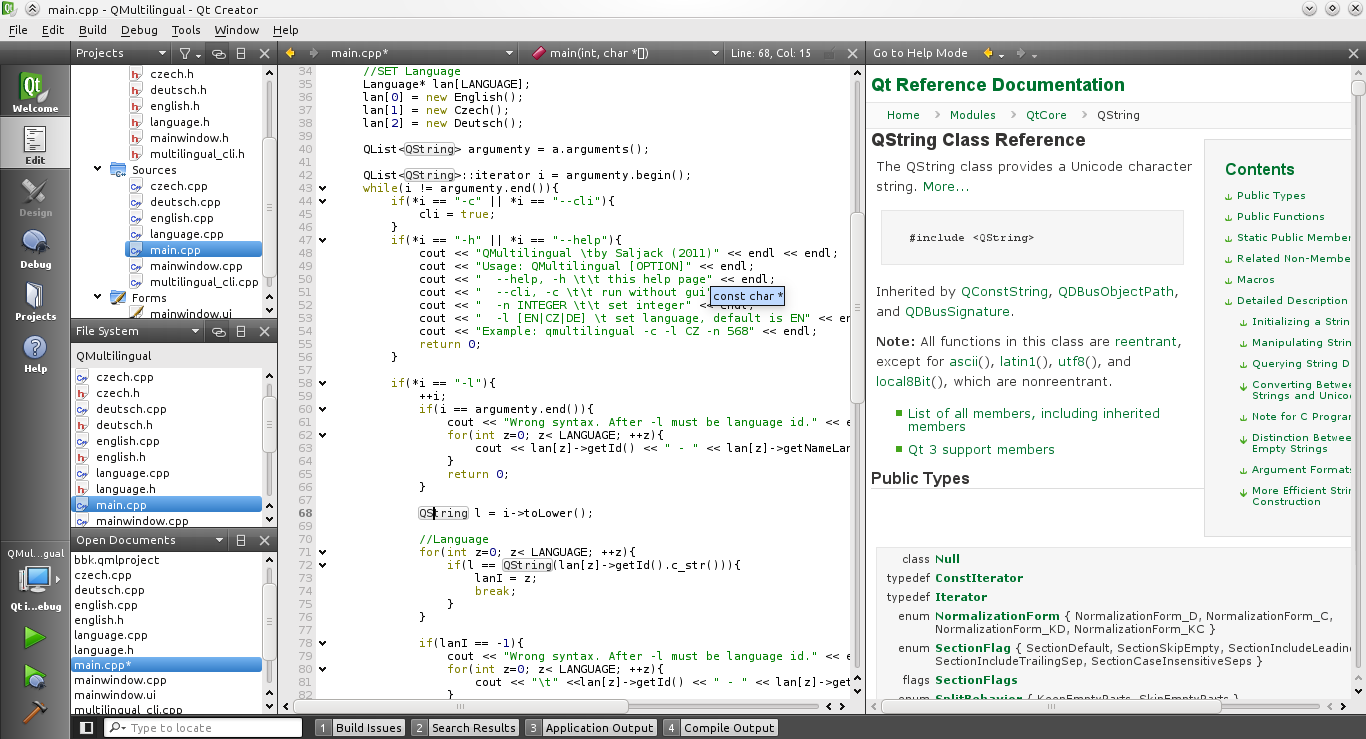The height and width of the screenshot is (739, 1366).
Task: Select mainwindow.cpp in Sources tree
Action: (x=196, y=266)
